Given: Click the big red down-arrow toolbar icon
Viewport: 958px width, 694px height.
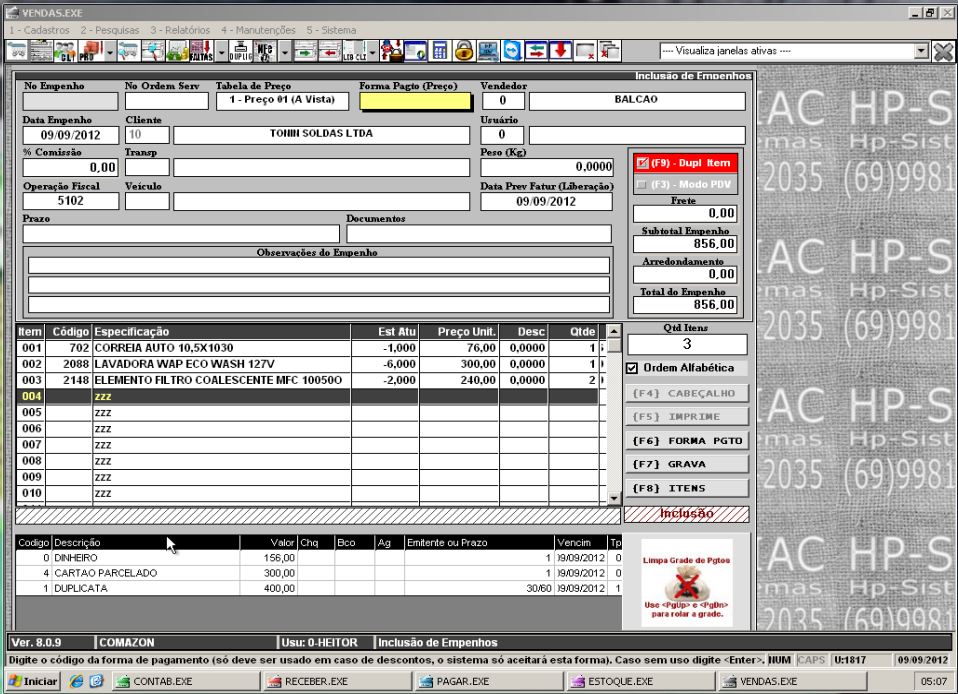Looking at the screenshot, I should pos(560,51).
